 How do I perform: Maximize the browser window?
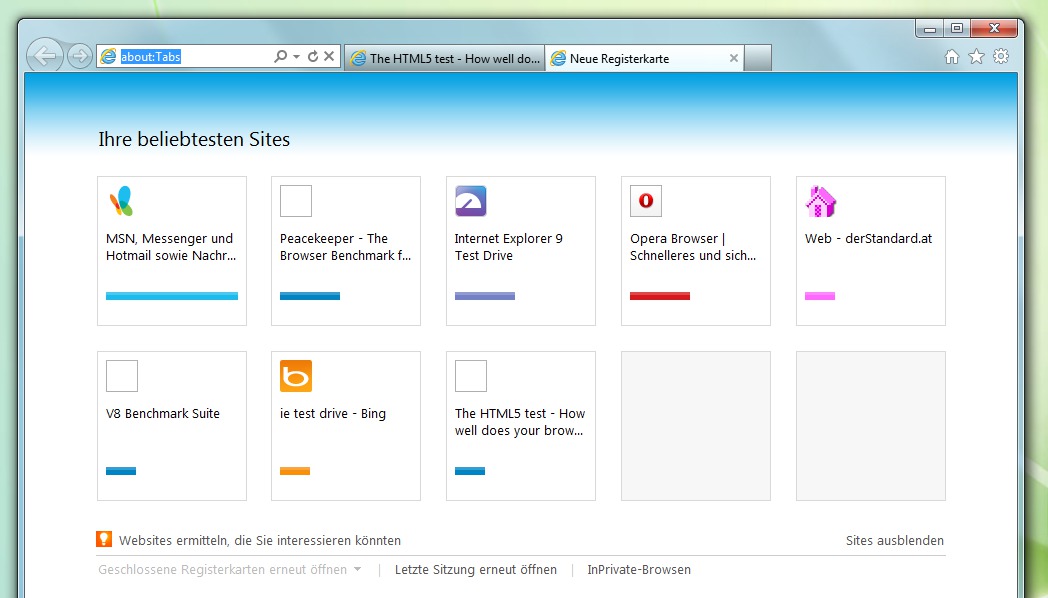click(957, 28)
